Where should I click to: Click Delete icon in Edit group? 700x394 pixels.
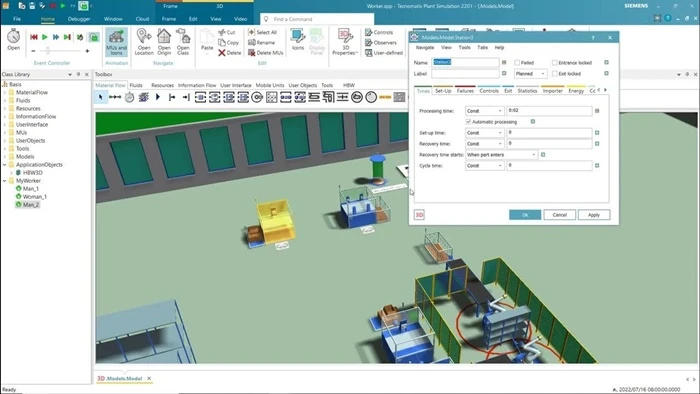[229, 53]
